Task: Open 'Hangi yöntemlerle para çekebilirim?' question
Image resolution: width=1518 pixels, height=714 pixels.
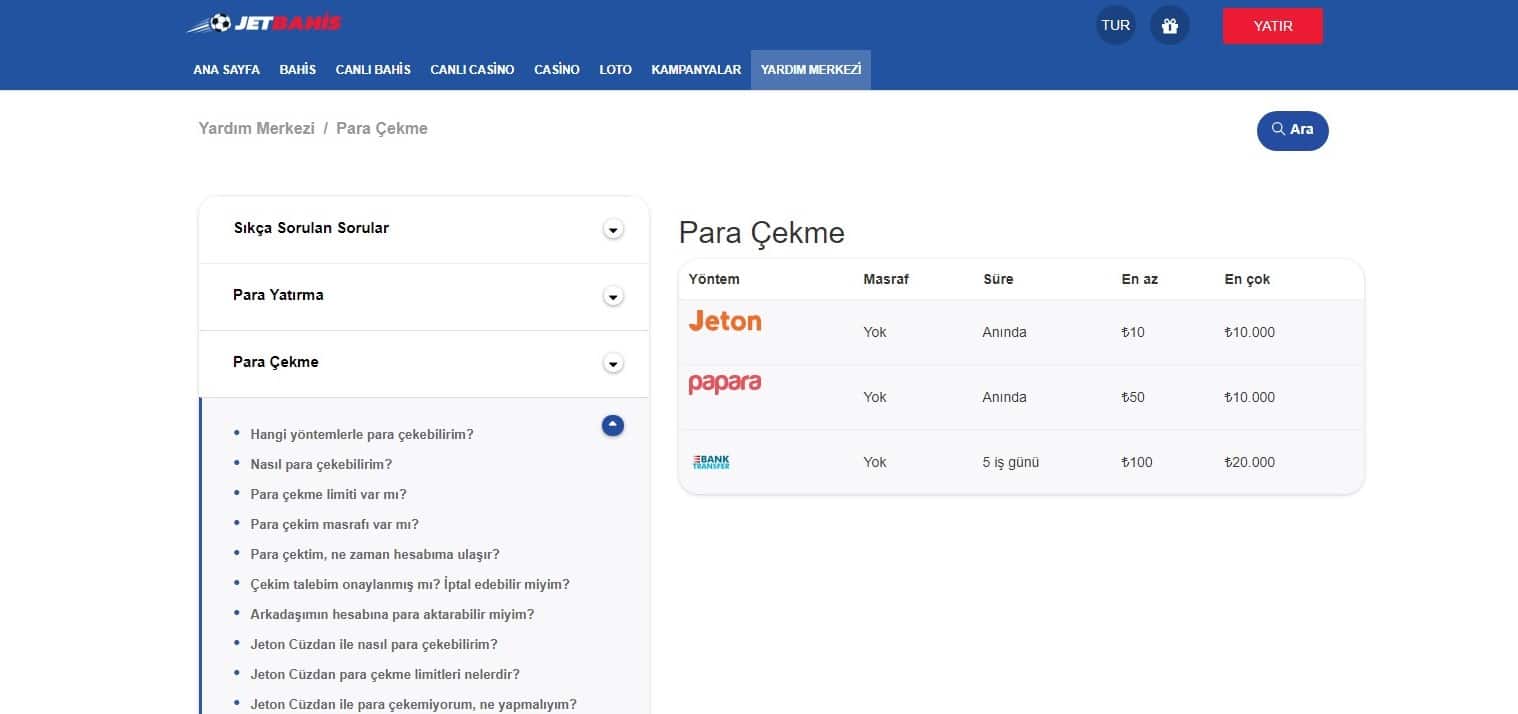Action: (362, 434)
